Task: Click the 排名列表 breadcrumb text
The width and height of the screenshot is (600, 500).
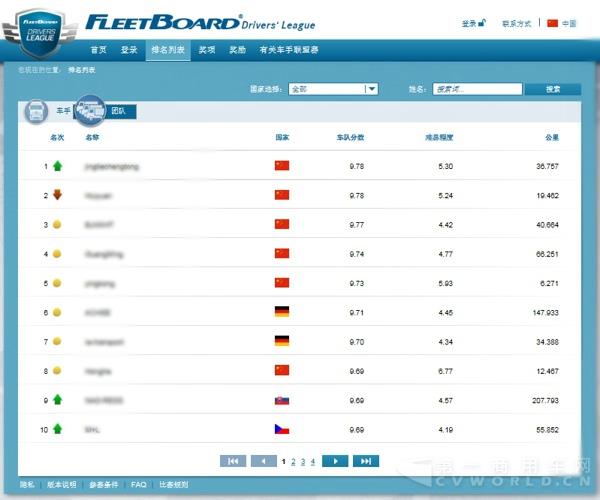Action: (x=82, y=70)
